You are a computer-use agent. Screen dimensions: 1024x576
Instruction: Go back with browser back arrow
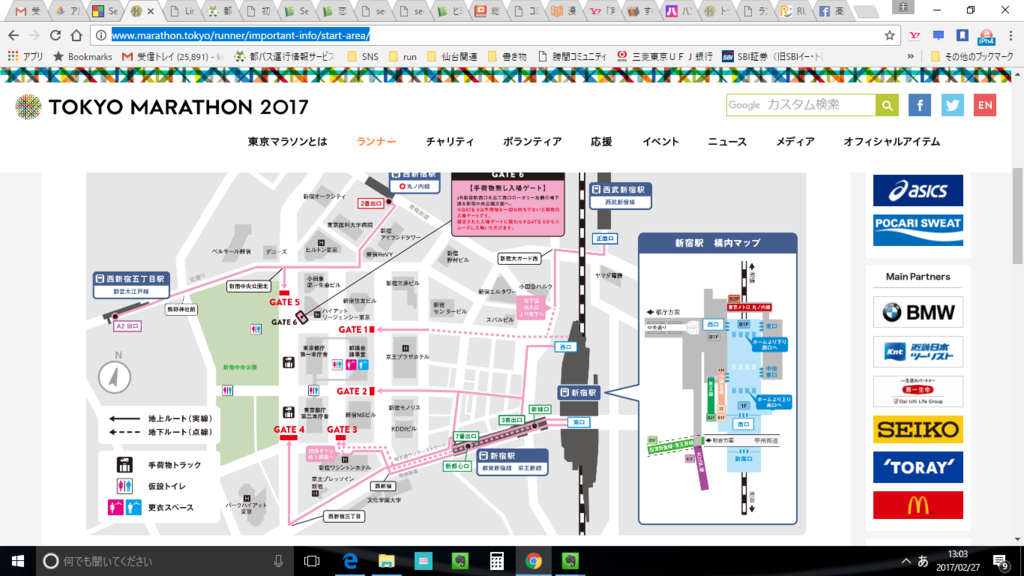pos(14,35)
